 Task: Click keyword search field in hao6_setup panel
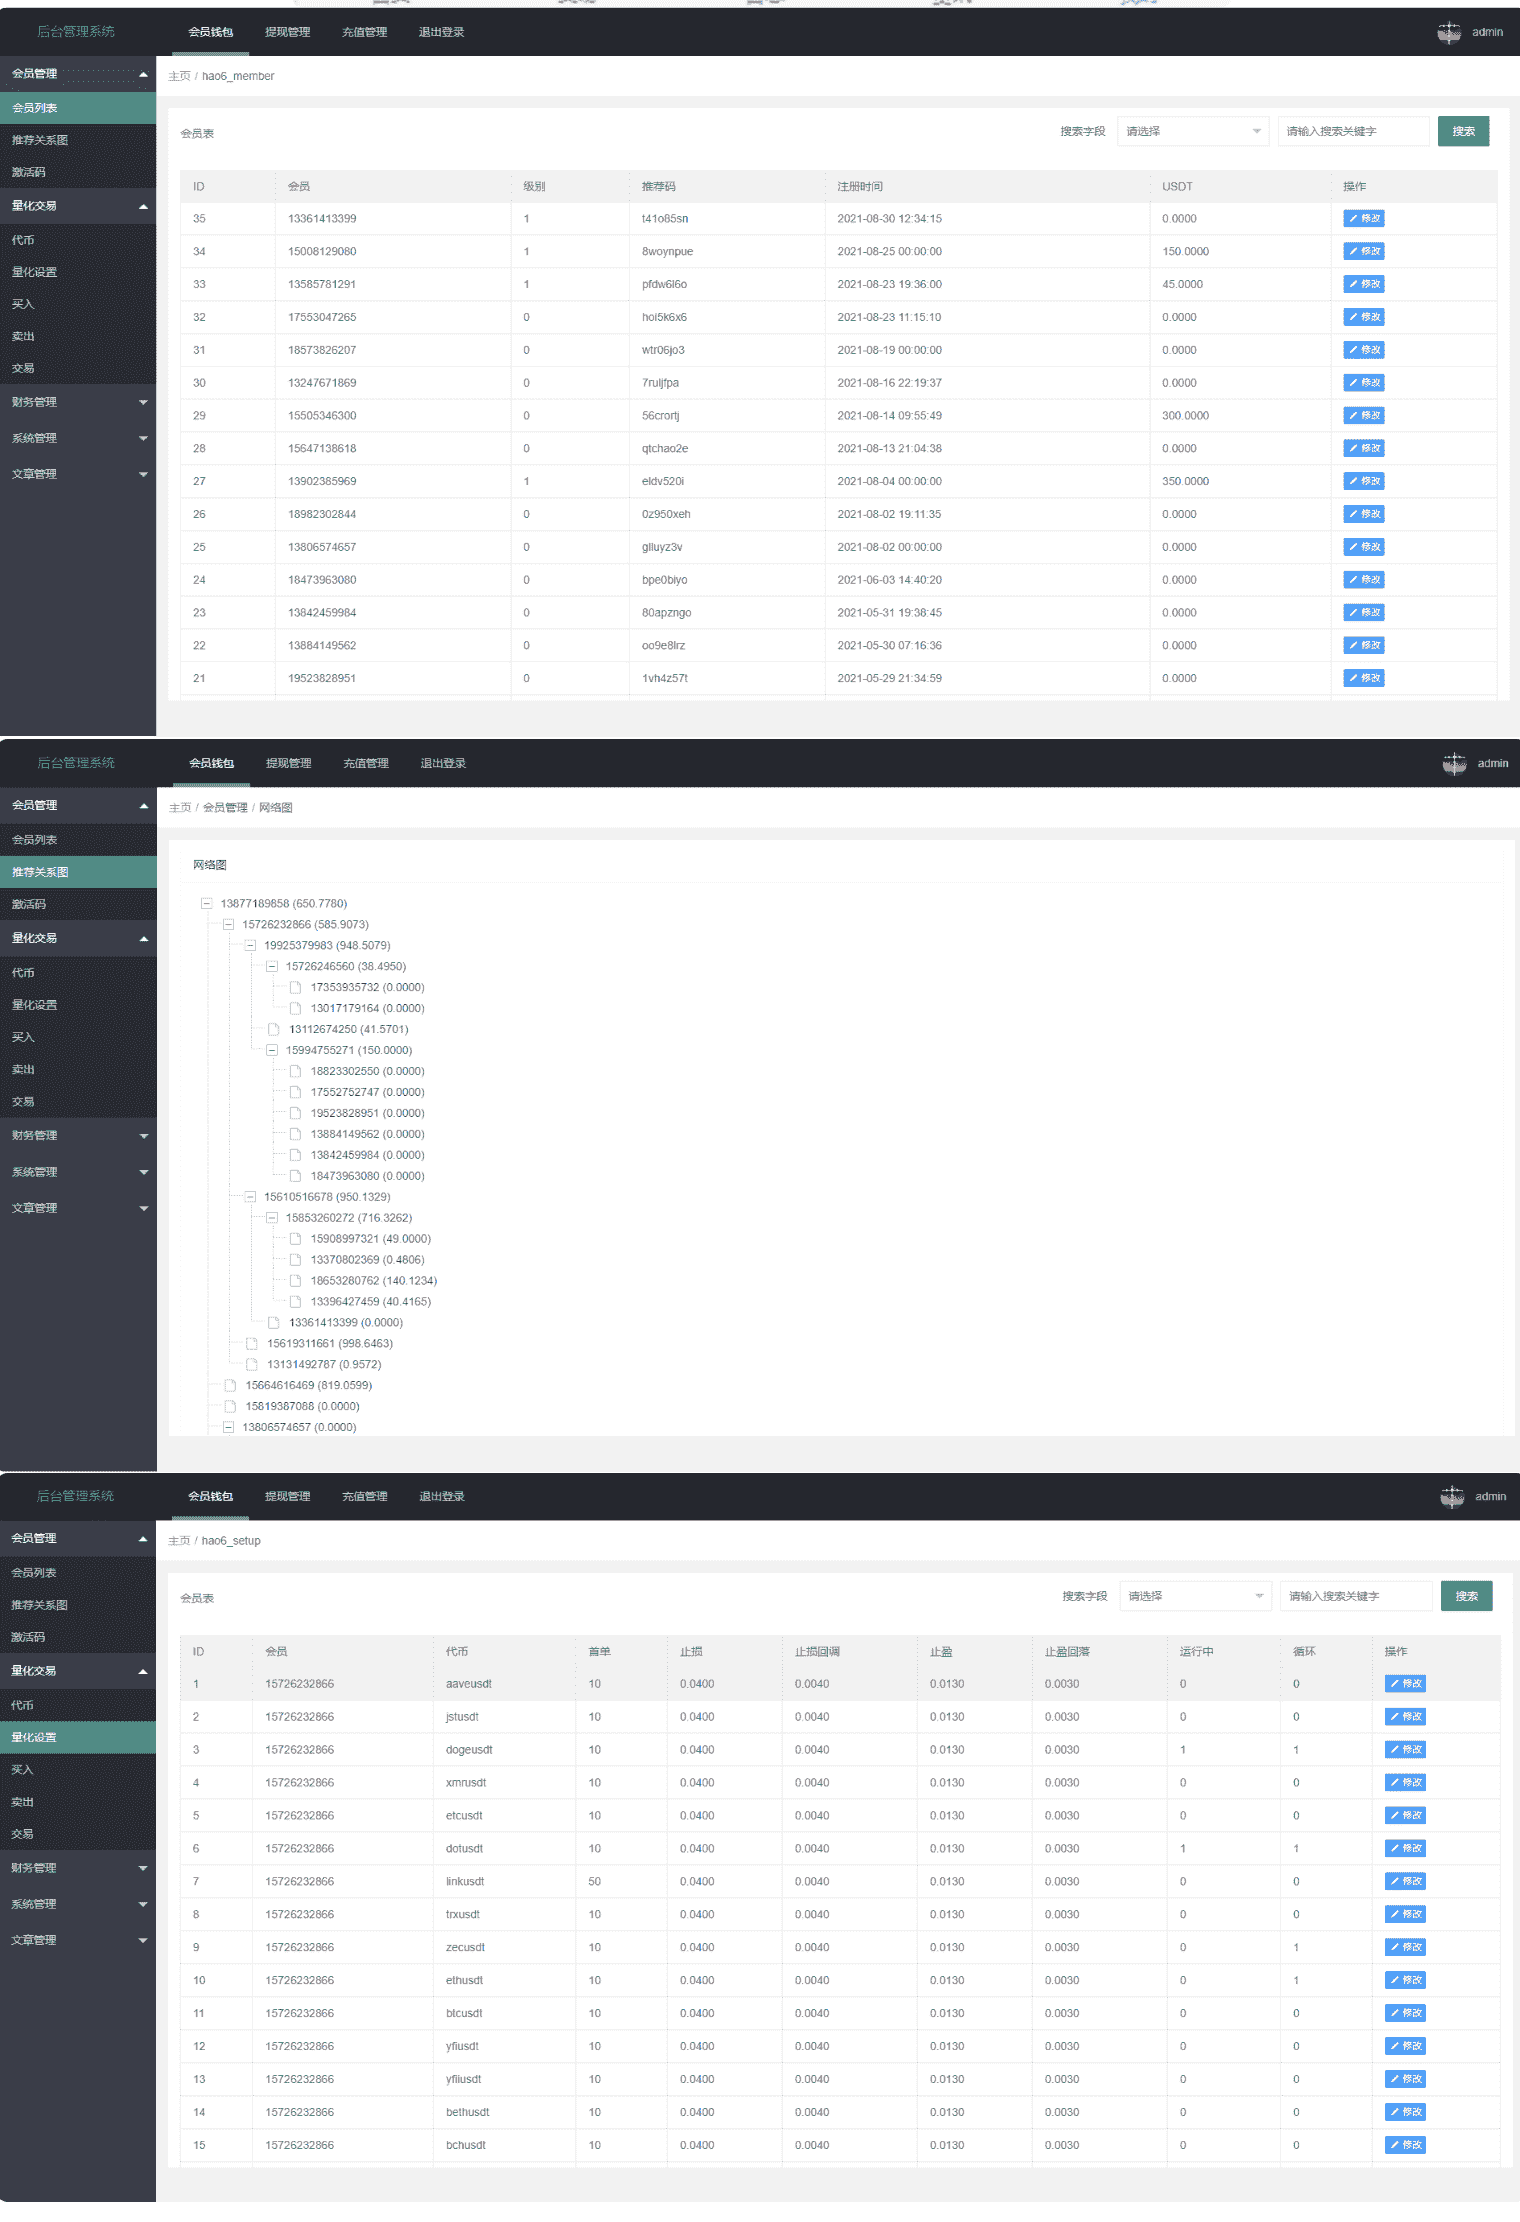(1356, 1596)
